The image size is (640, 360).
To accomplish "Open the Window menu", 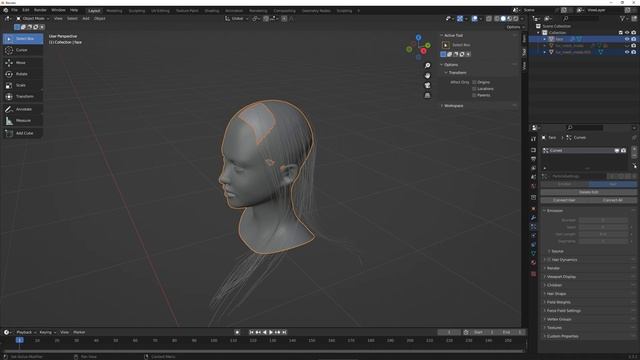I will (x=58, y=10).
